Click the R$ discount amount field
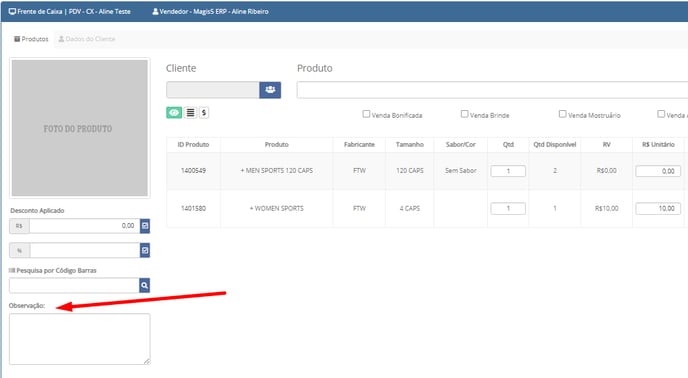This screenshot has height=378, width=688. [x=85, y=226]
